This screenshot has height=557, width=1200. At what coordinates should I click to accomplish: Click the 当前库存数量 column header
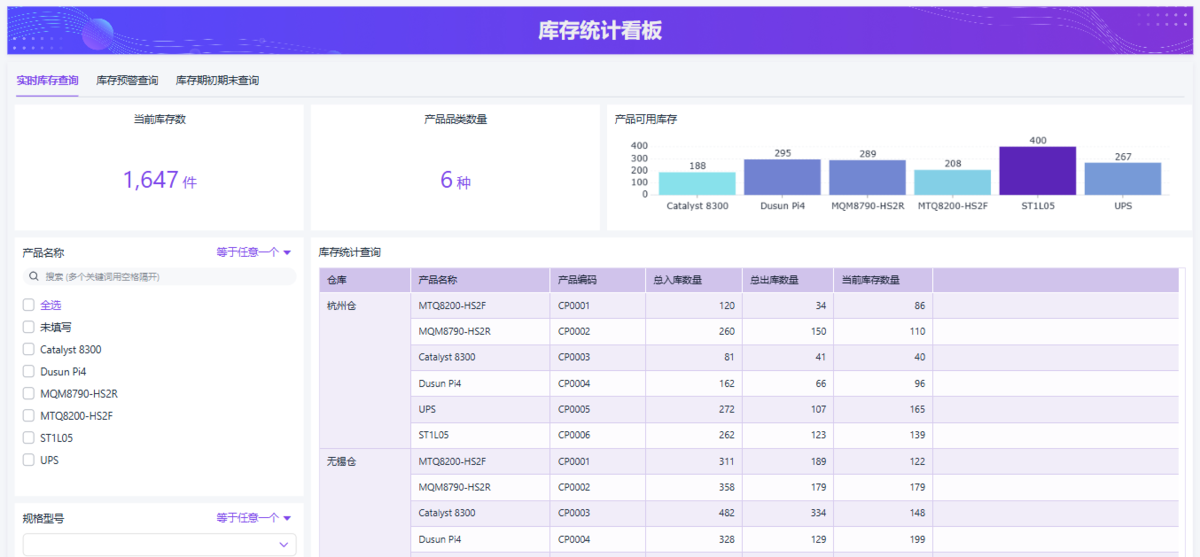(x=870, y=280)
